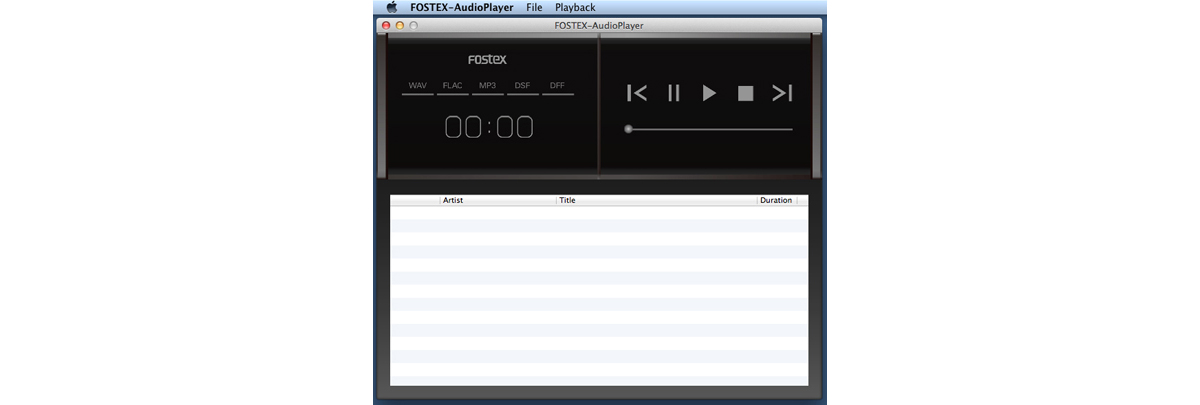This screenshot has width=1200, height=405.
Task: Click the WAV format indicator
Action: pyautogui.click(x=418, y=86)
